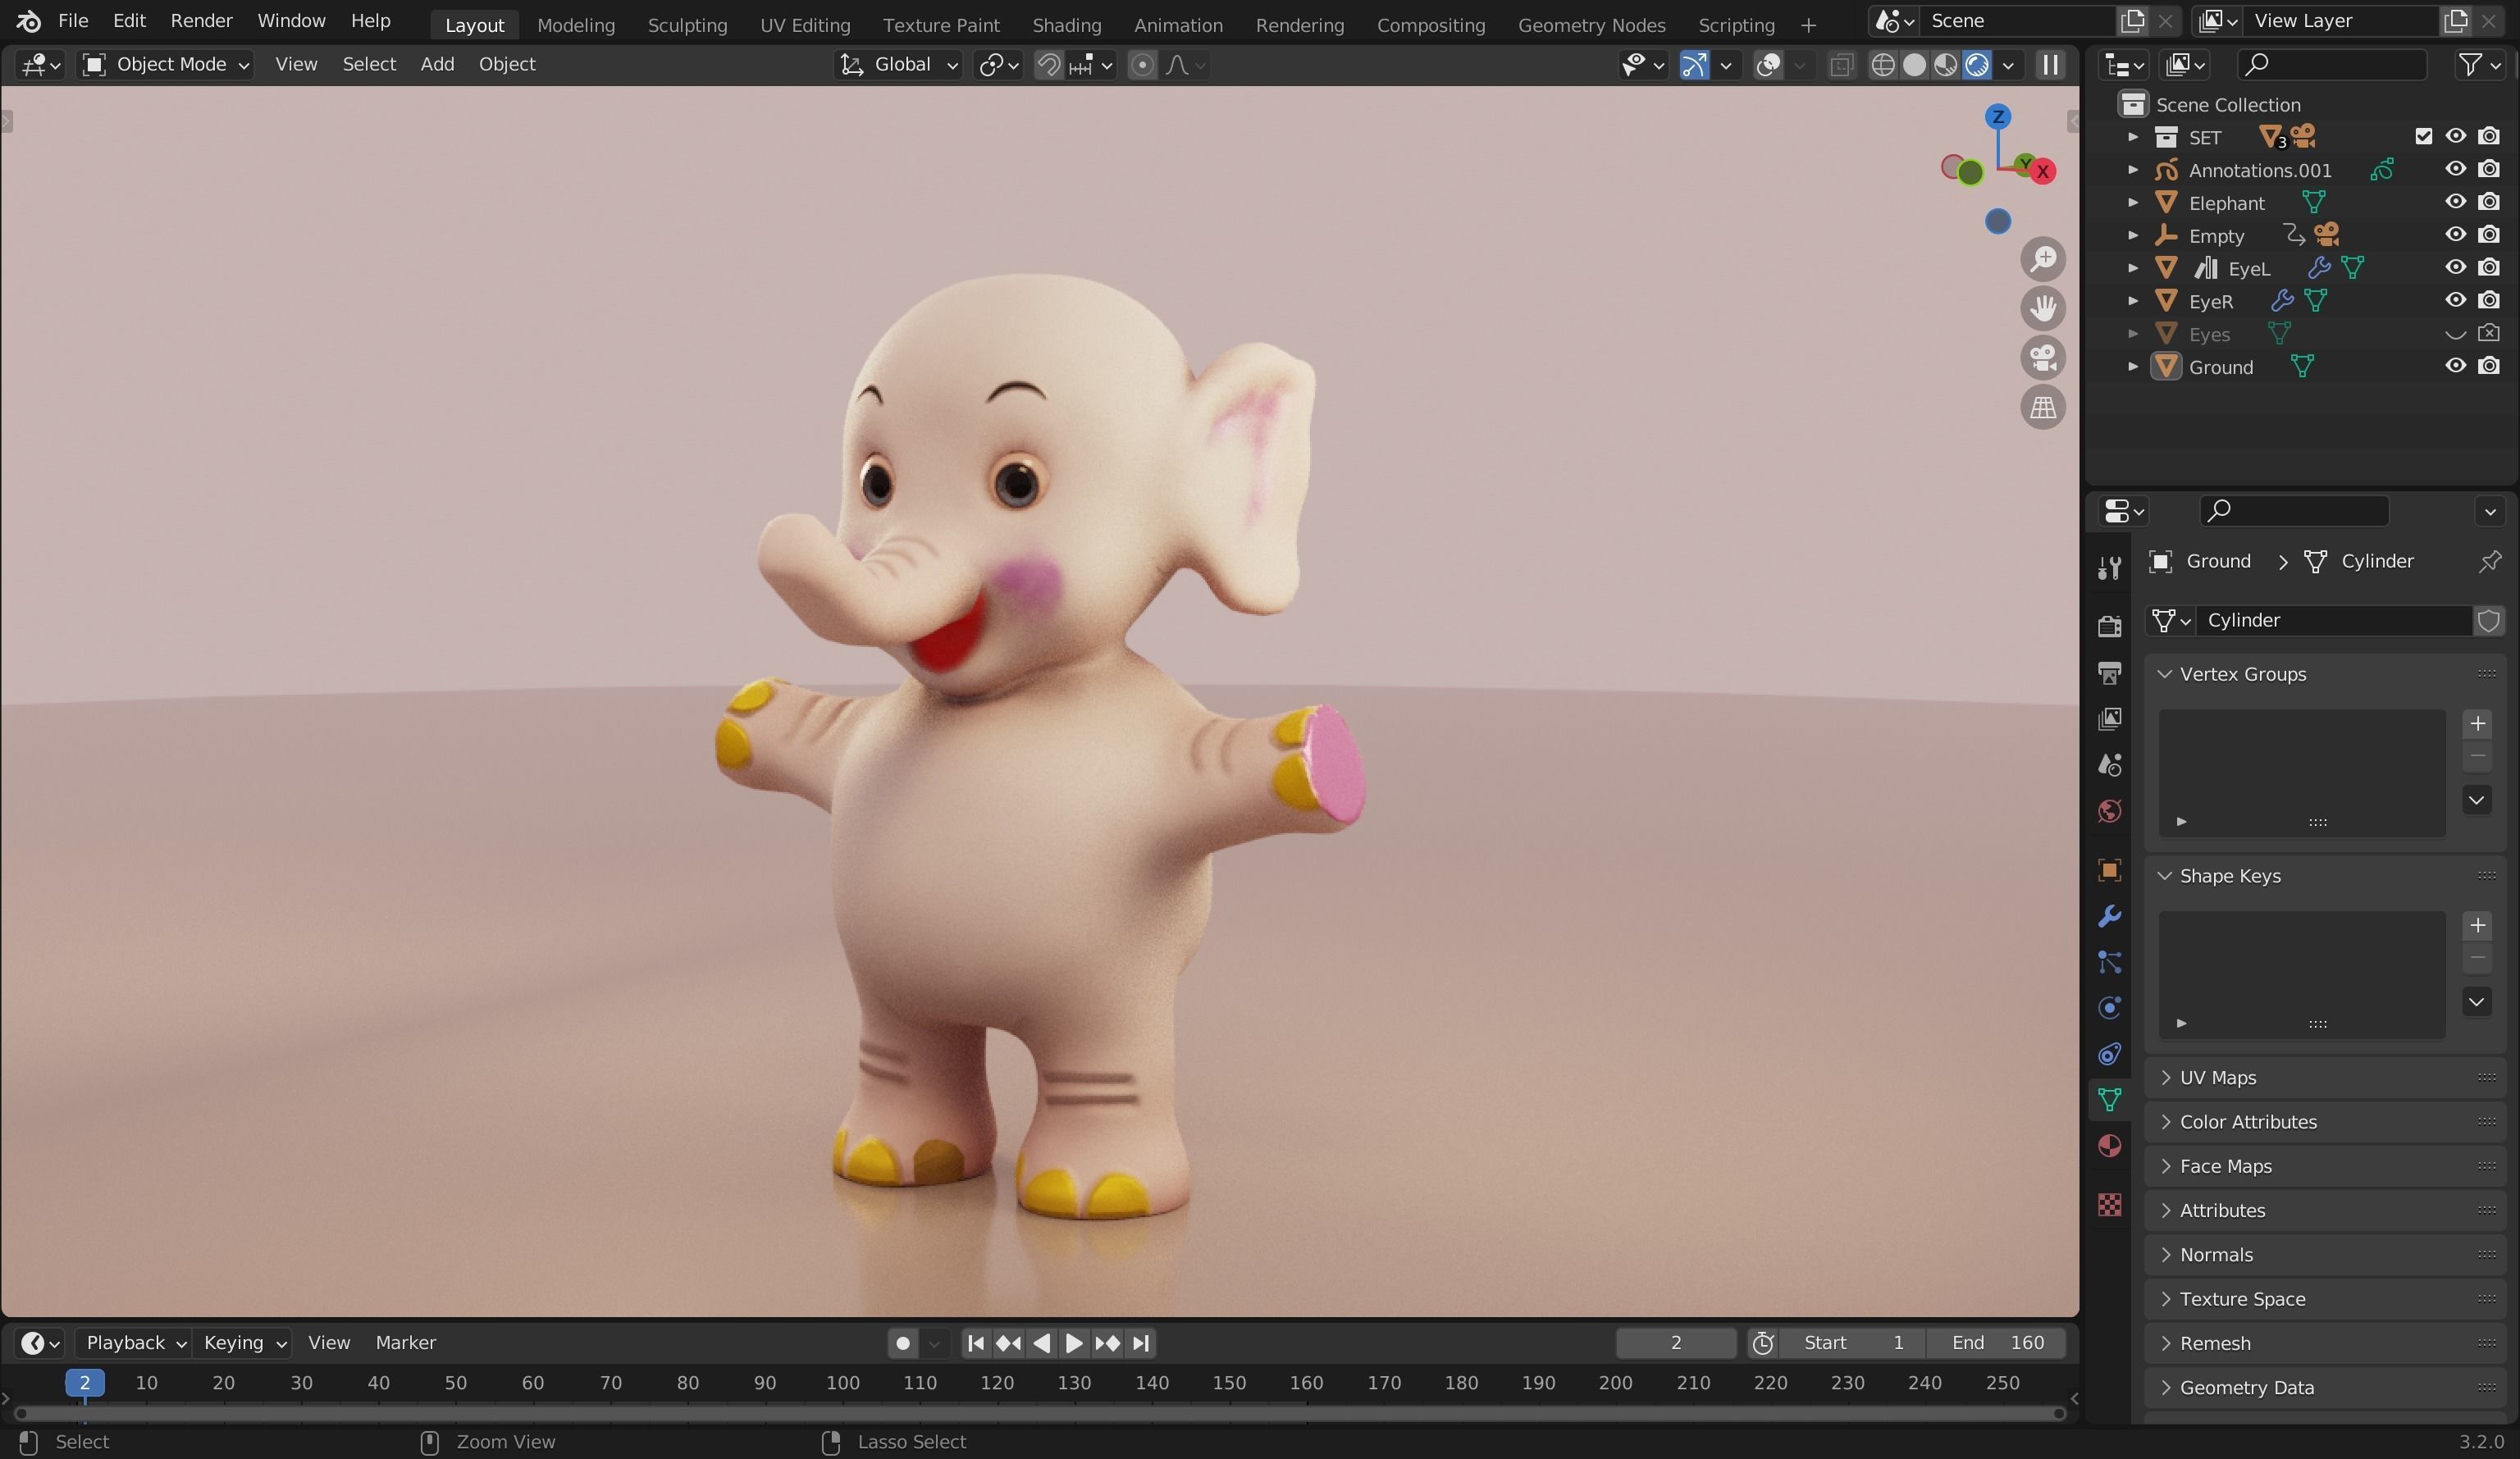Image resolution: width=2520 pixels, height=1459 pixels.
Task: Pause the viewport render preview
Action: (2050, 65)
